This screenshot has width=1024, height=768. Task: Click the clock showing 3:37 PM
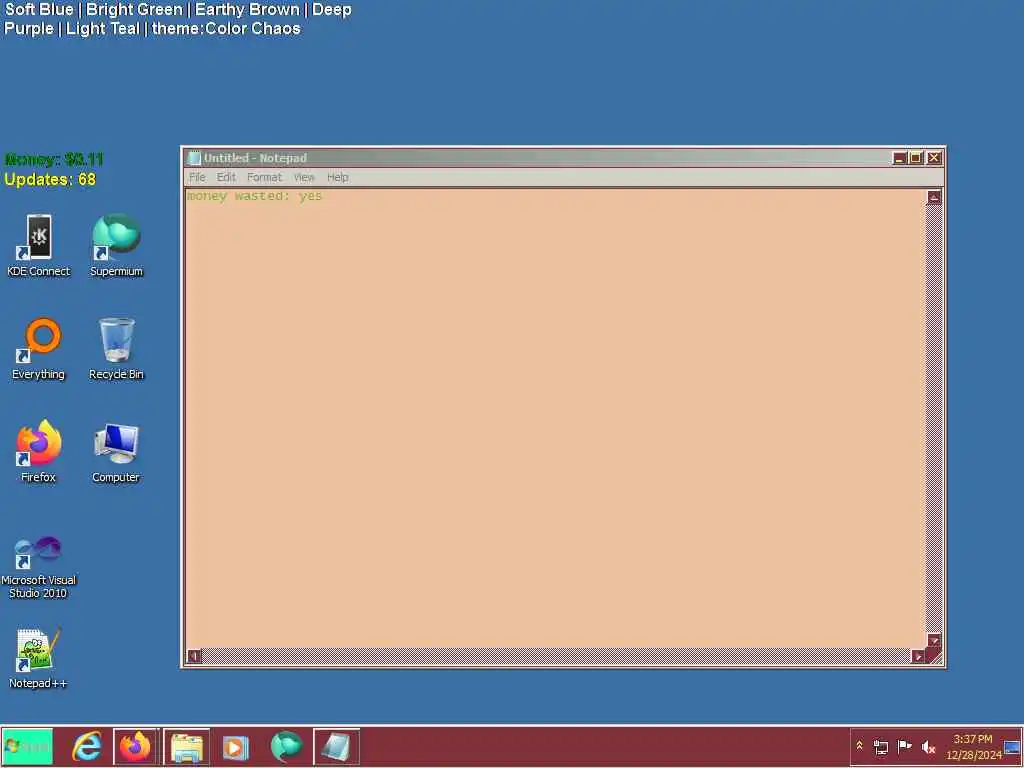tap(973, 746)
